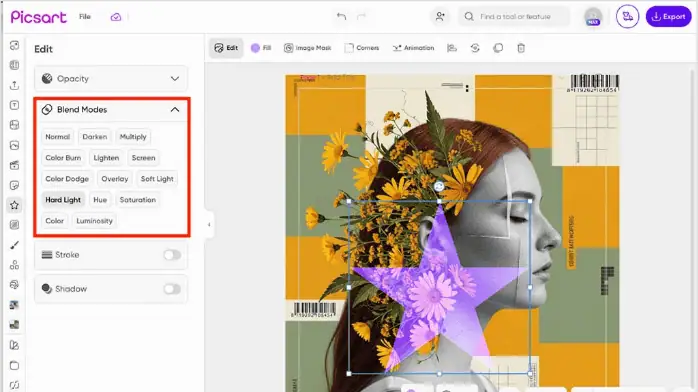Click the cloud sync status icon
The image size is (698, 392).
click(116, 17)
